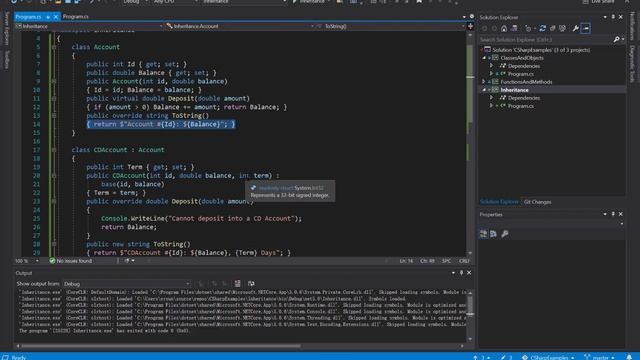Screen dimensions: 640x360
Task: Click the Back arrow in Solution Explorer toolbar
Action: 484,29
